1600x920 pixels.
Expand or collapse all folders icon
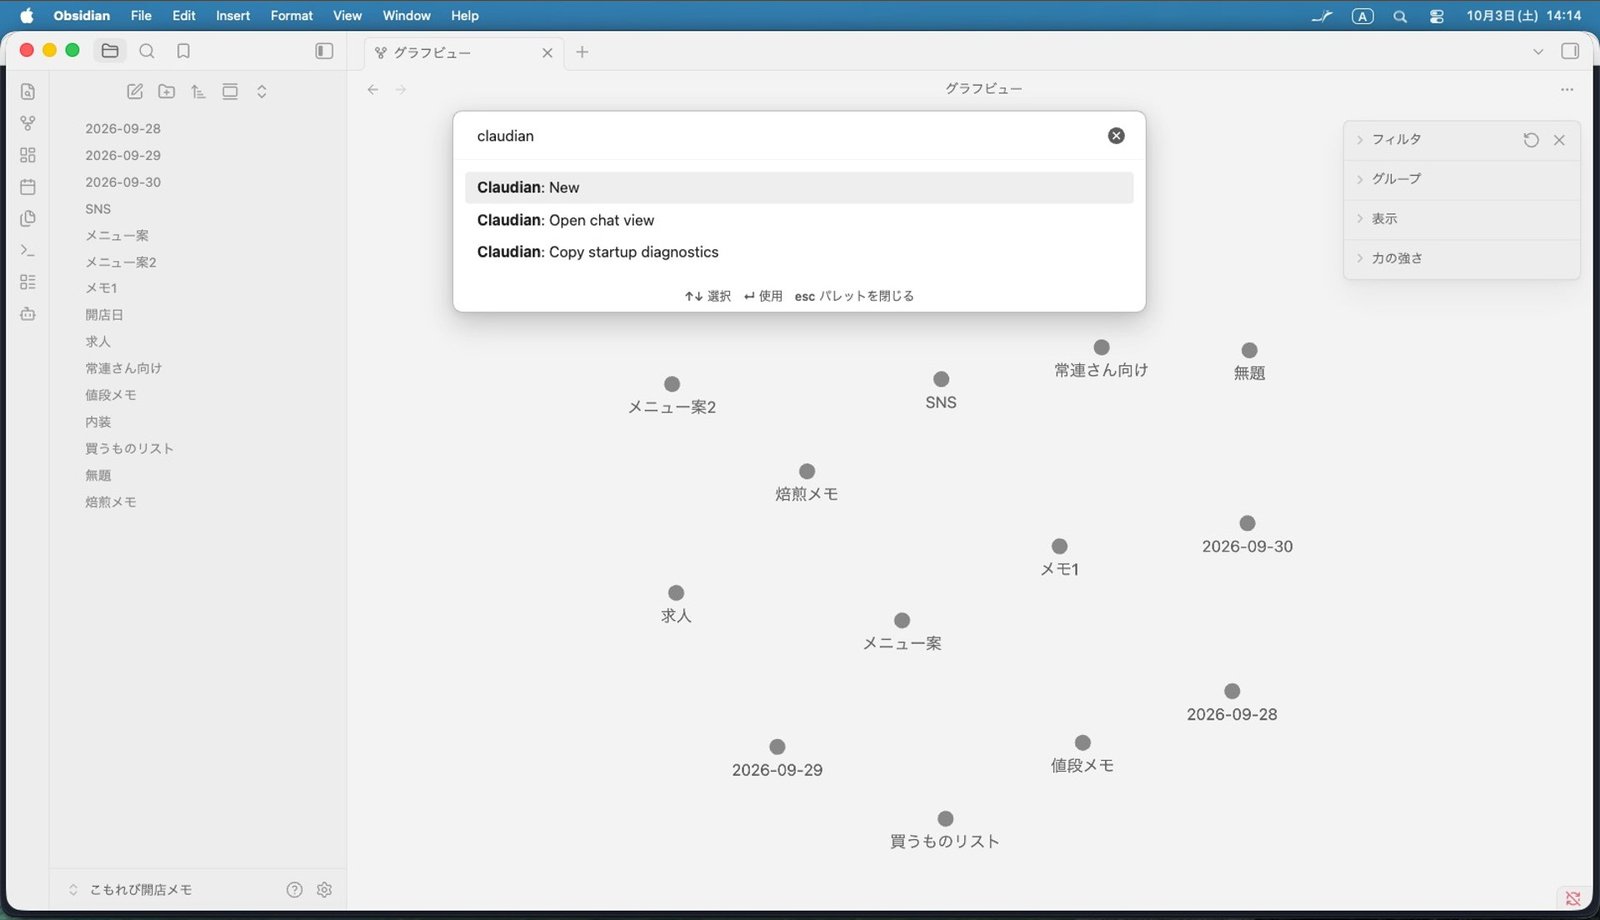point(262,92)
